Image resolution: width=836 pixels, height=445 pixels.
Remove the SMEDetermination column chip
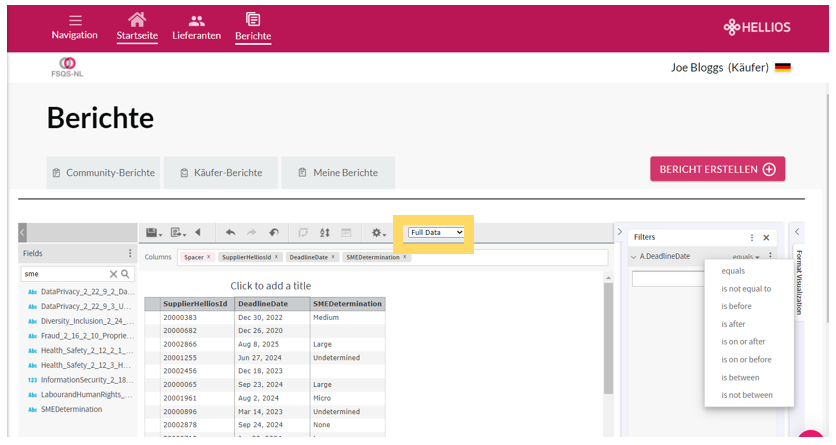[x=405, y=257]
